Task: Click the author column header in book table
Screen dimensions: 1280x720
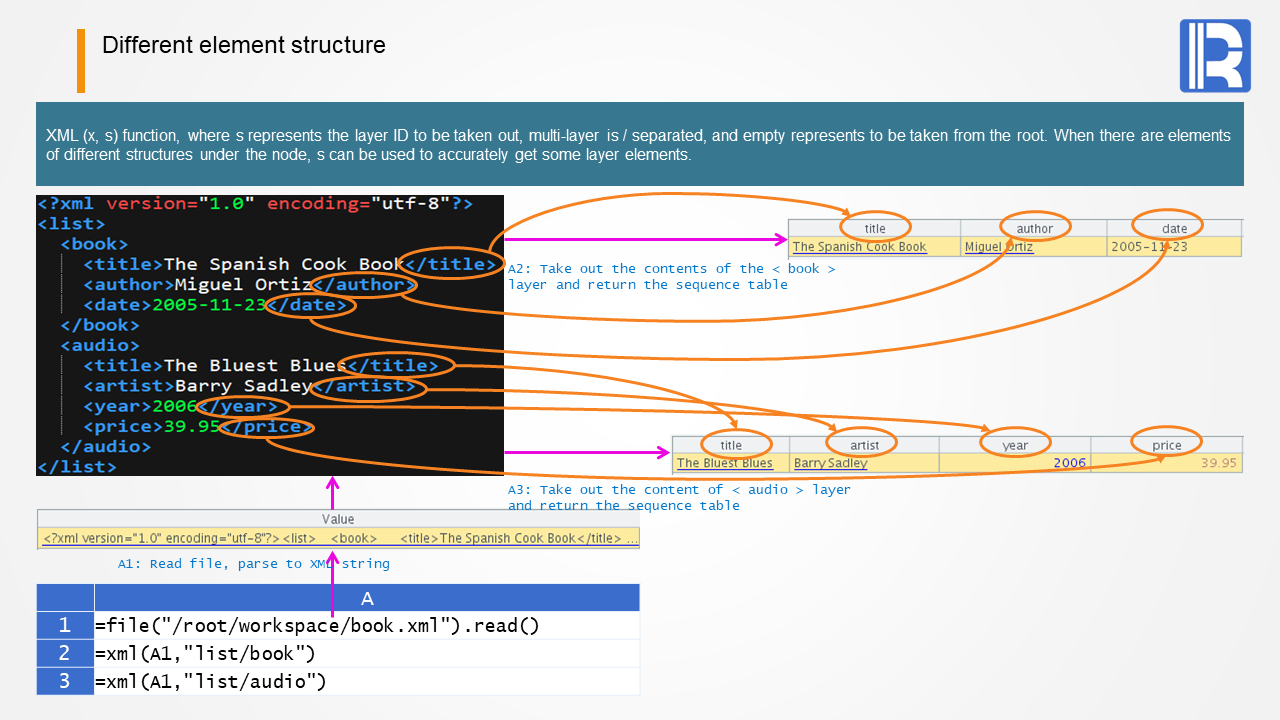Action: point(1034,228)
